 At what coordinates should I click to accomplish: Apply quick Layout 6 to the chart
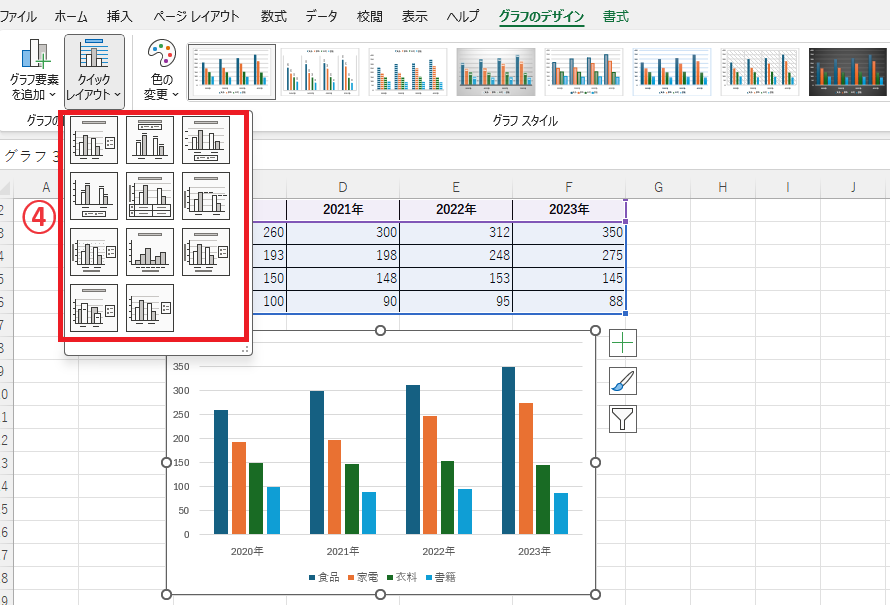coord(206,196)
